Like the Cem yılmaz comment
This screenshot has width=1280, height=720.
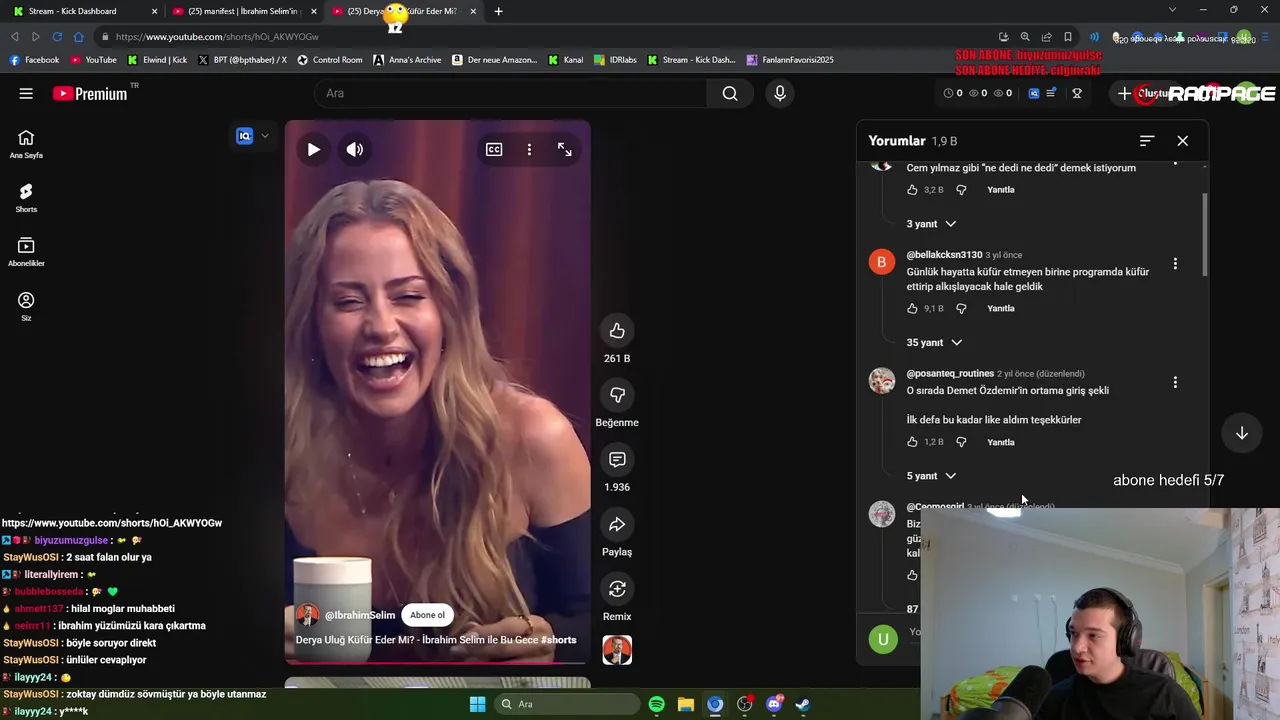[912, 190]
